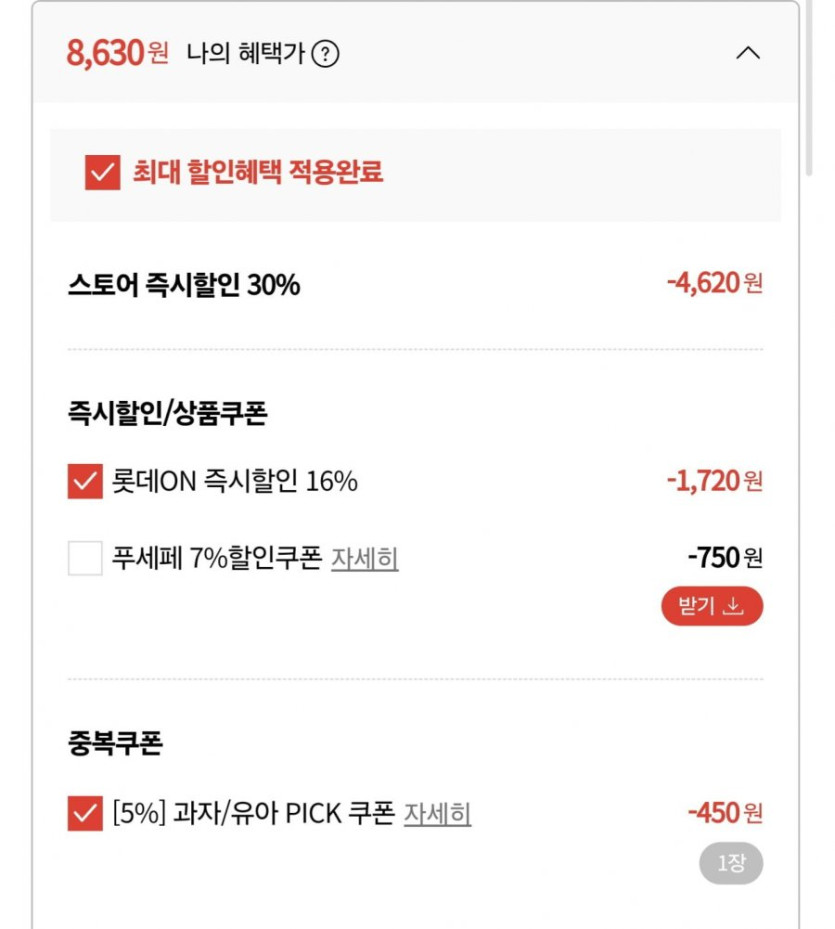This screenshot has height=929, width=835.
Task: Select the 스토어 즉시할인 30% row title
Action: (184, 285)
